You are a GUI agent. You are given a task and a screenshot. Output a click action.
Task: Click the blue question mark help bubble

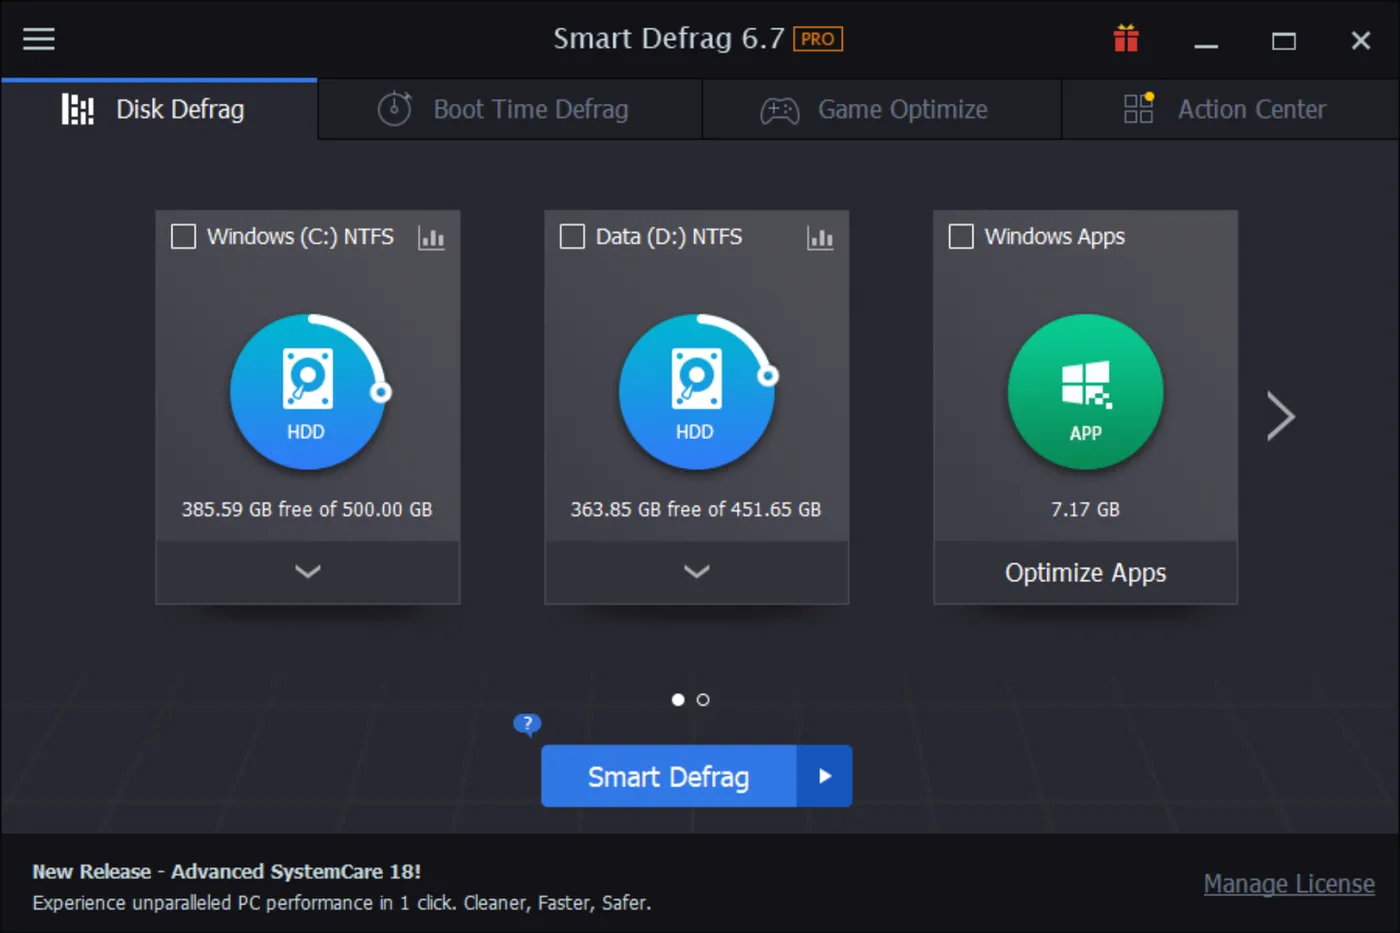point(527,723)
